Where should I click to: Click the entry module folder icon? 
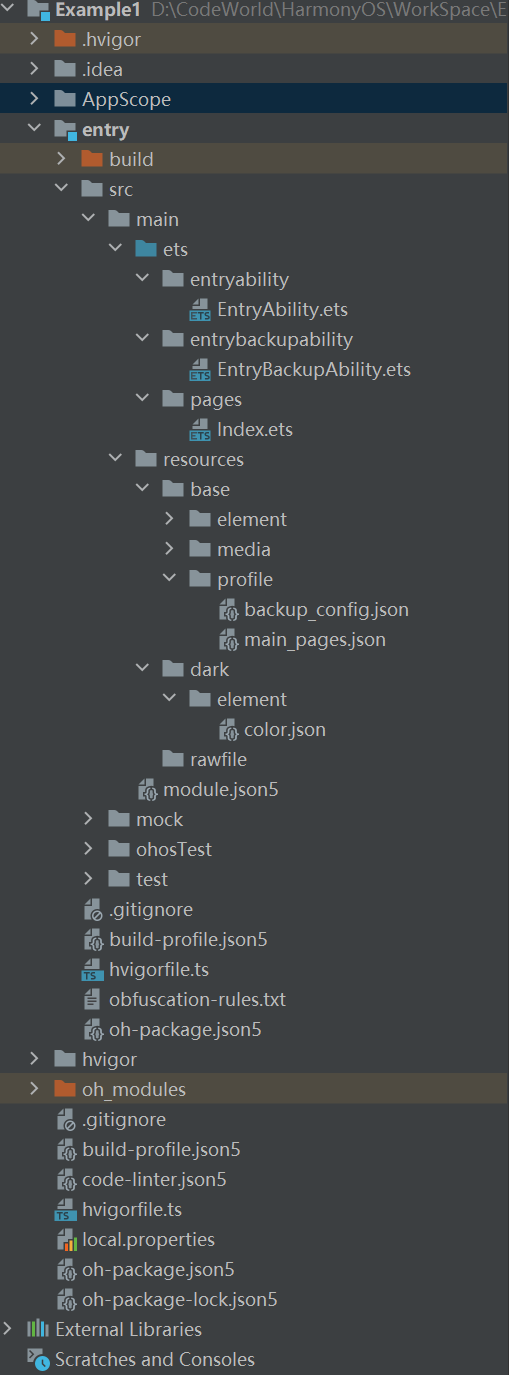pos(66,130)
